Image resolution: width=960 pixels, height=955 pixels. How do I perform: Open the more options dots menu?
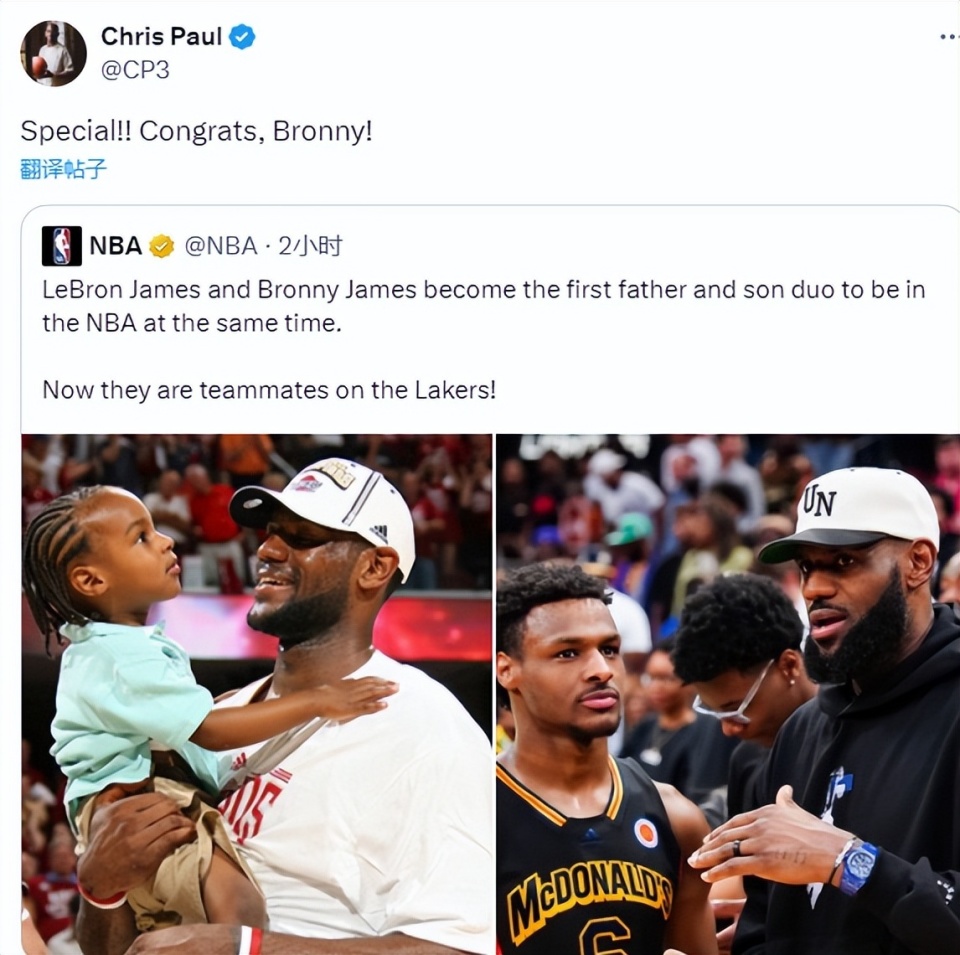950,37
